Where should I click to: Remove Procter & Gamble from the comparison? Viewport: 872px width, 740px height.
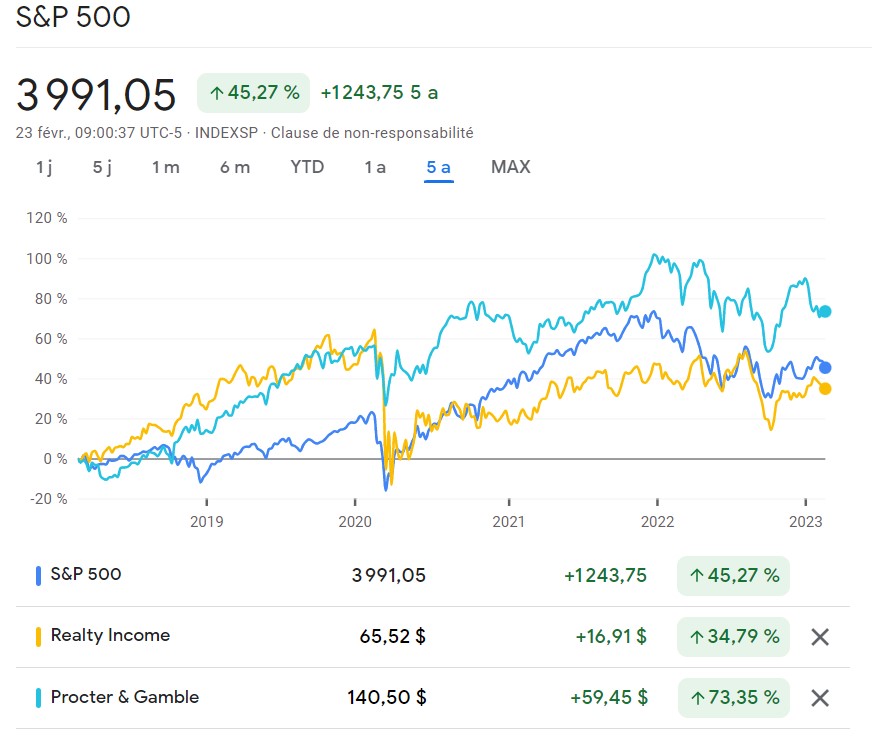(x=820, y=698)
